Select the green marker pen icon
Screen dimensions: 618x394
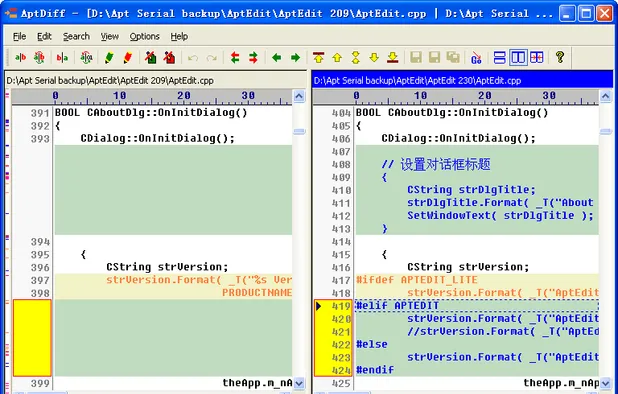[x=109, y=58]
